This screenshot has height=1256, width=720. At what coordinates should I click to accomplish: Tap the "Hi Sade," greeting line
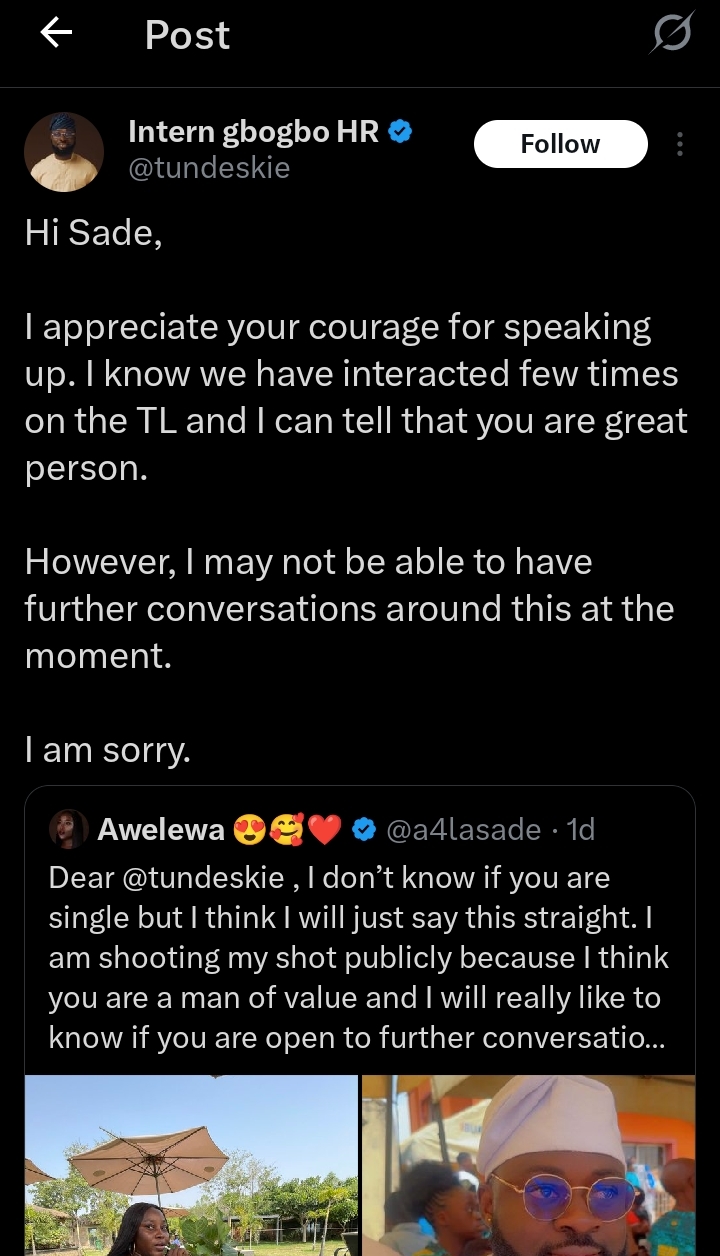[93, 233]
